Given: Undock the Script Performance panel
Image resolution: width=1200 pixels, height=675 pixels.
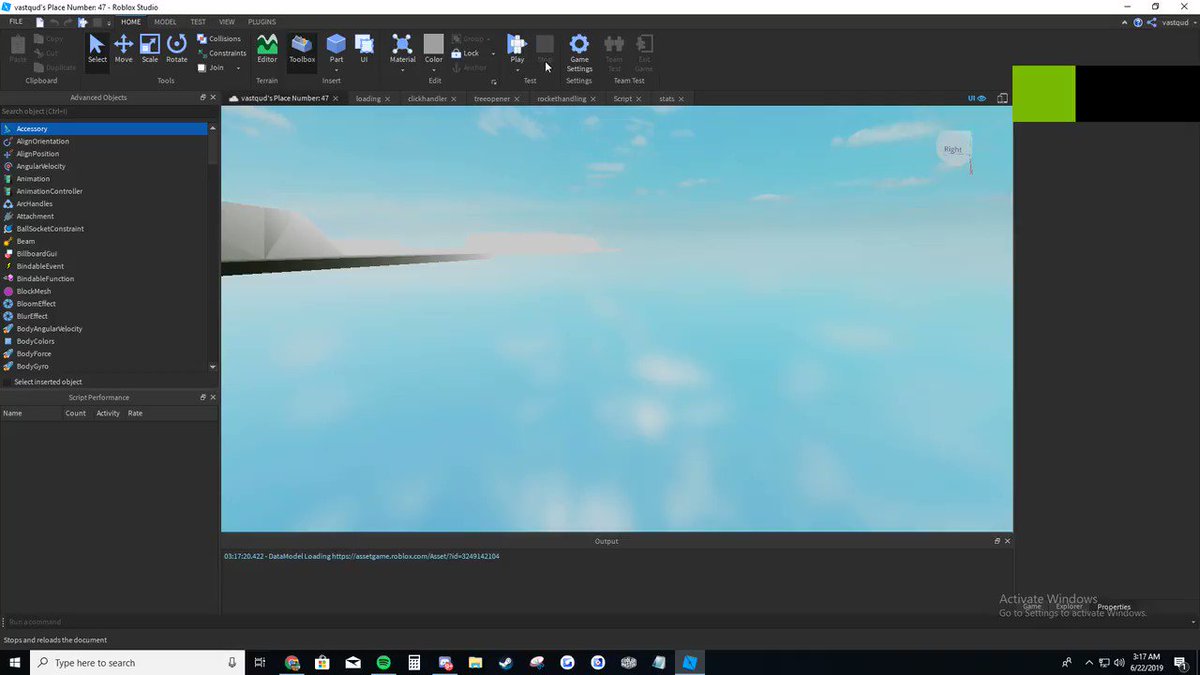Looking at the screenshot, I should [202, 398].
